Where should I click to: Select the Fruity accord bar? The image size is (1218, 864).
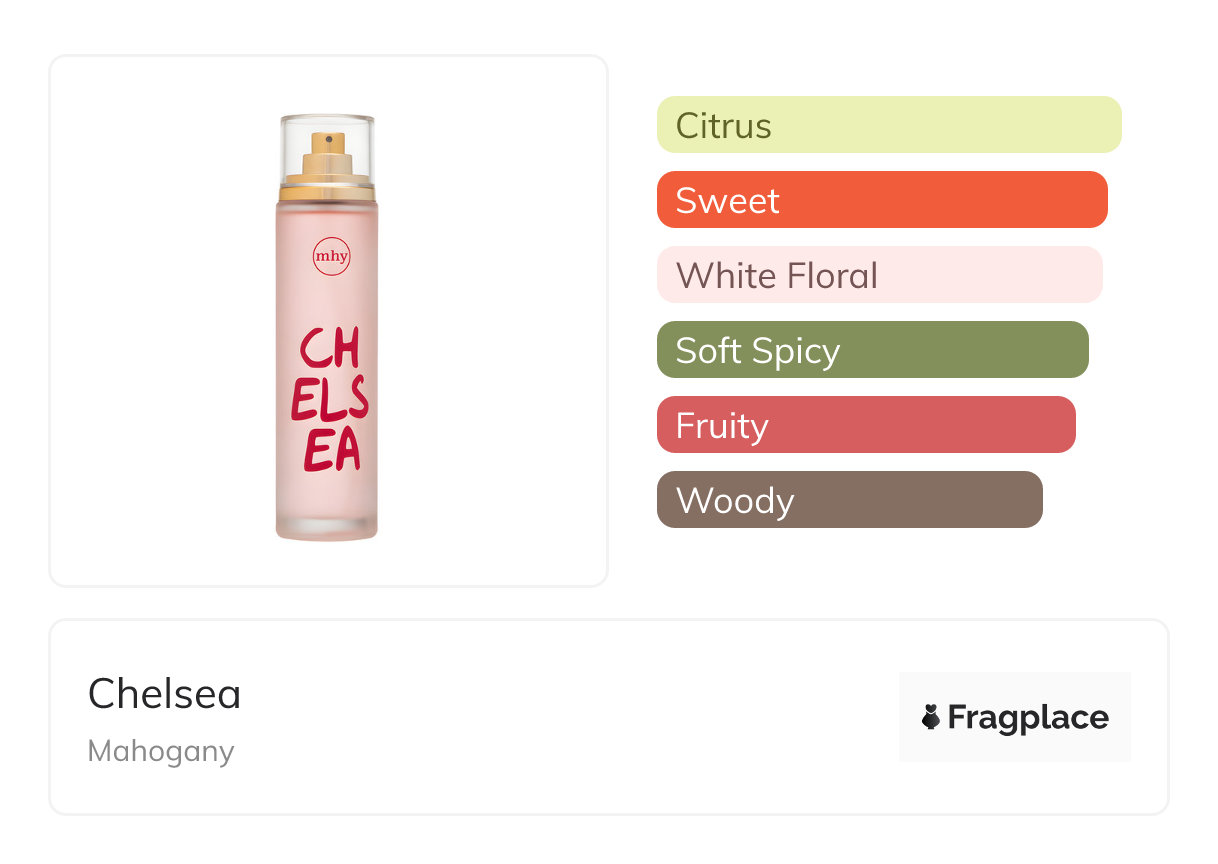(866, 425)
